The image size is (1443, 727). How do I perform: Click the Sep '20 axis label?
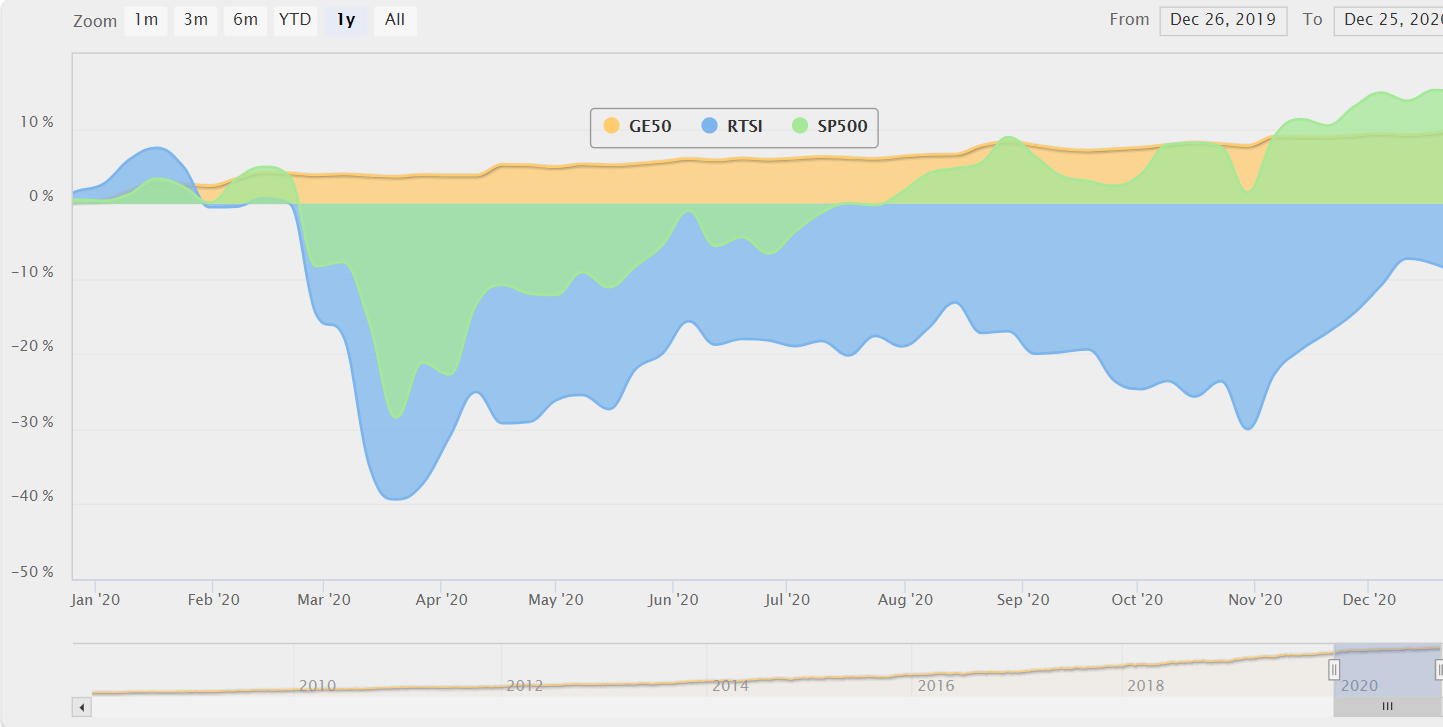point(1023,600)
